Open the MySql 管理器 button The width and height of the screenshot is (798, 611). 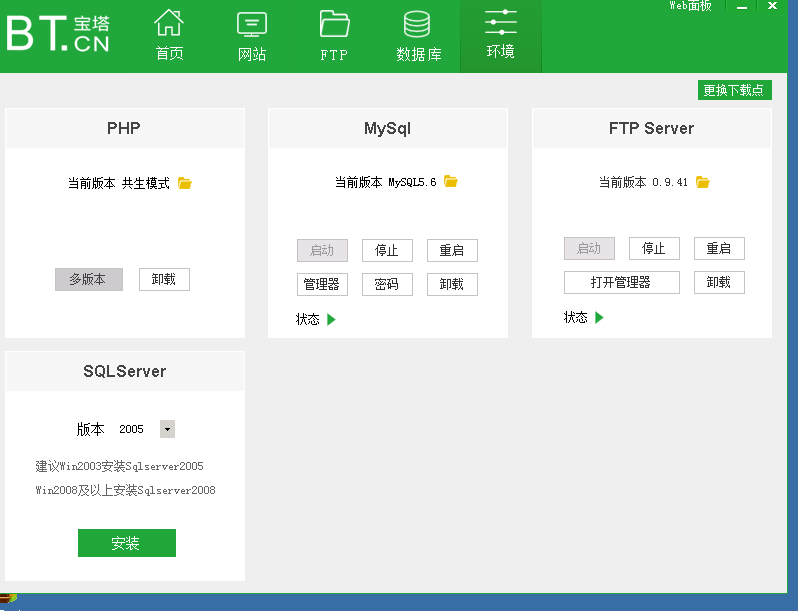[x=322, y=284]
